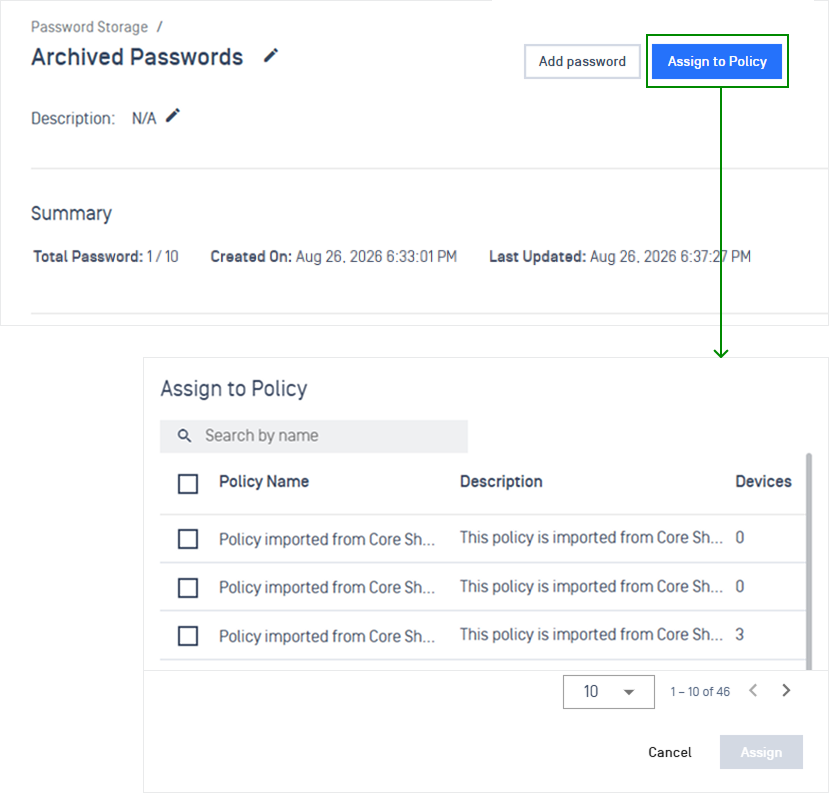Cancel the Assign to Policy dialog

pyautogui.click(x=669, y=752)
